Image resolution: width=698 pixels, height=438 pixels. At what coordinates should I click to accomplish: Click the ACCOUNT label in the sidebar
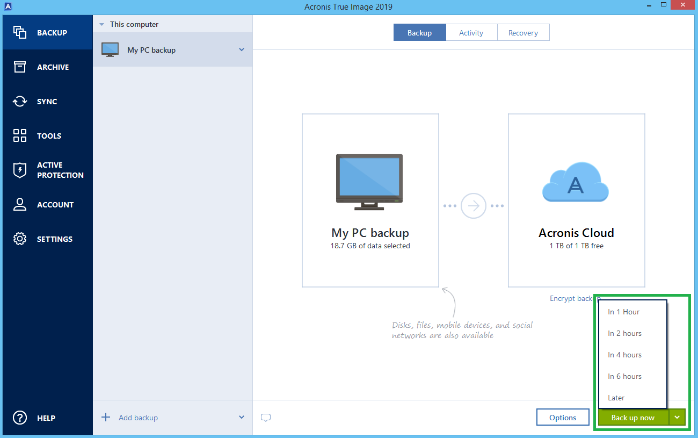pos(55,205)
